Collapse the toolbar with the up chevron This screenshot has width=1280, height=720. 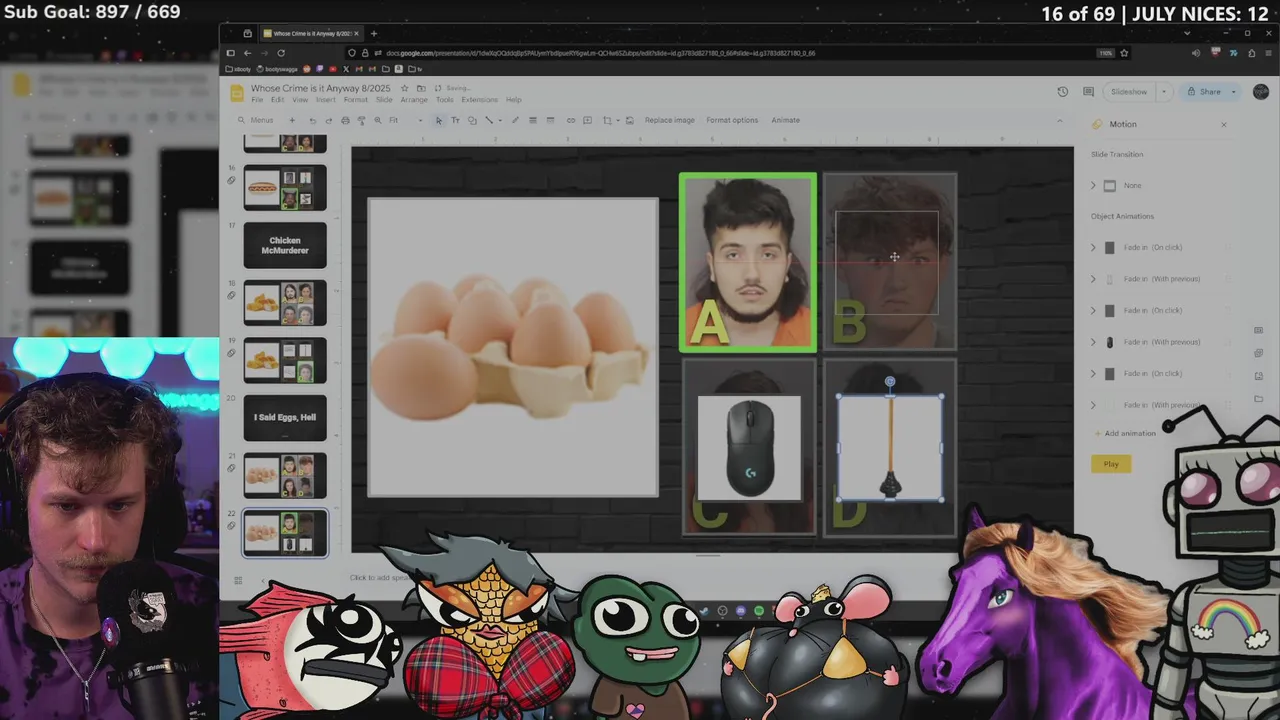pos(1060,121)
